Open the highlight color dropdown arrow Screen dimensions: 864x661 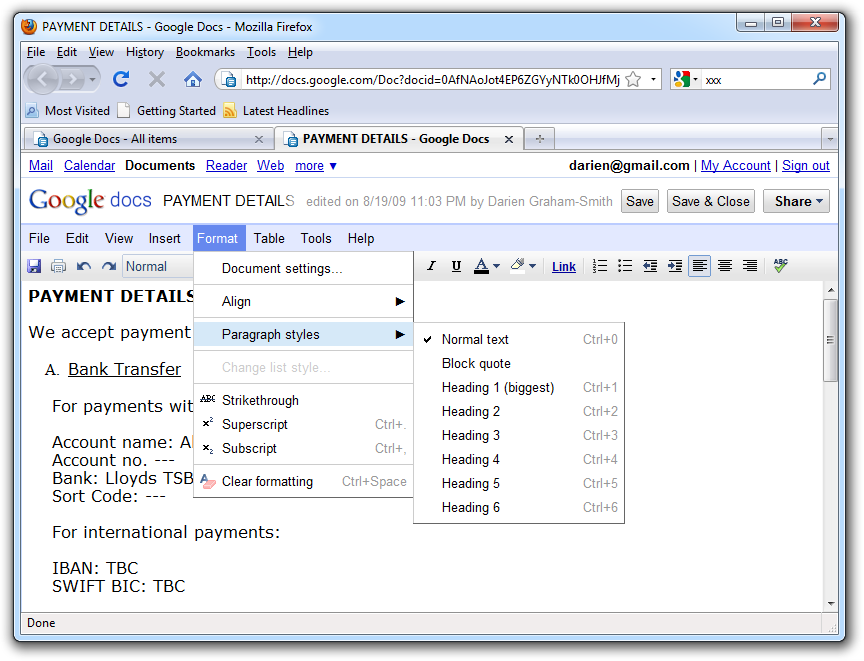[532, 266]
